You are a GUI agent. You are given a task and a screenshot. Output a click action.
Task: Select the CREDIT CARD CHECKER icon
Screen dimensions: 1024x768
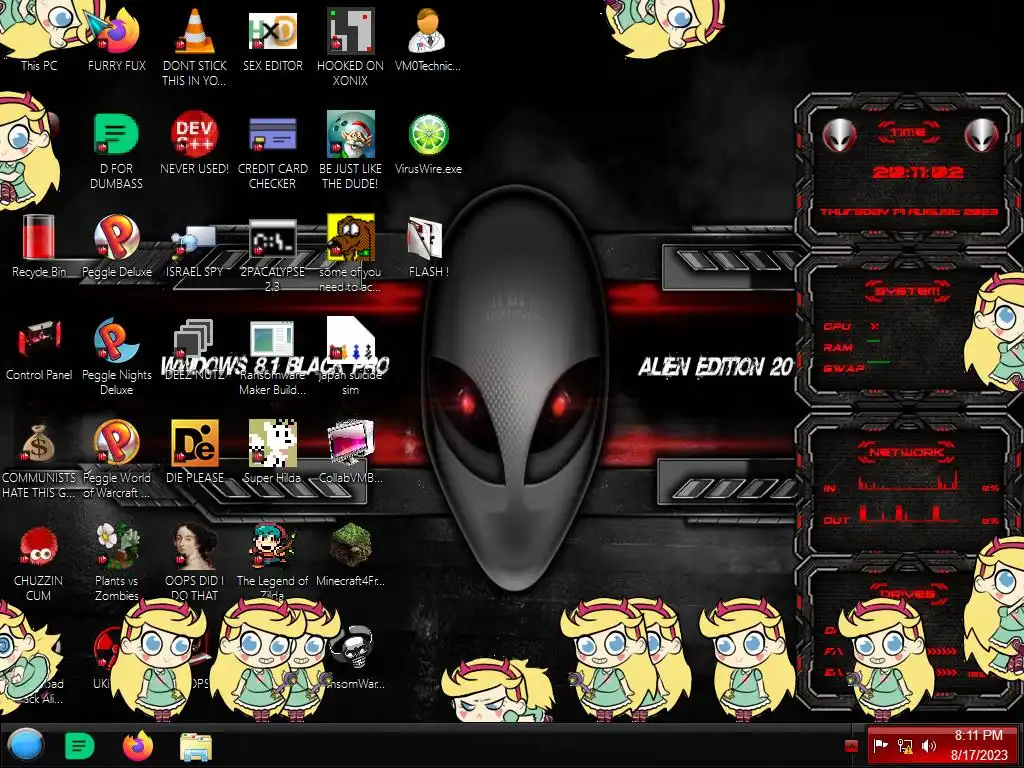tap(273, 150)
